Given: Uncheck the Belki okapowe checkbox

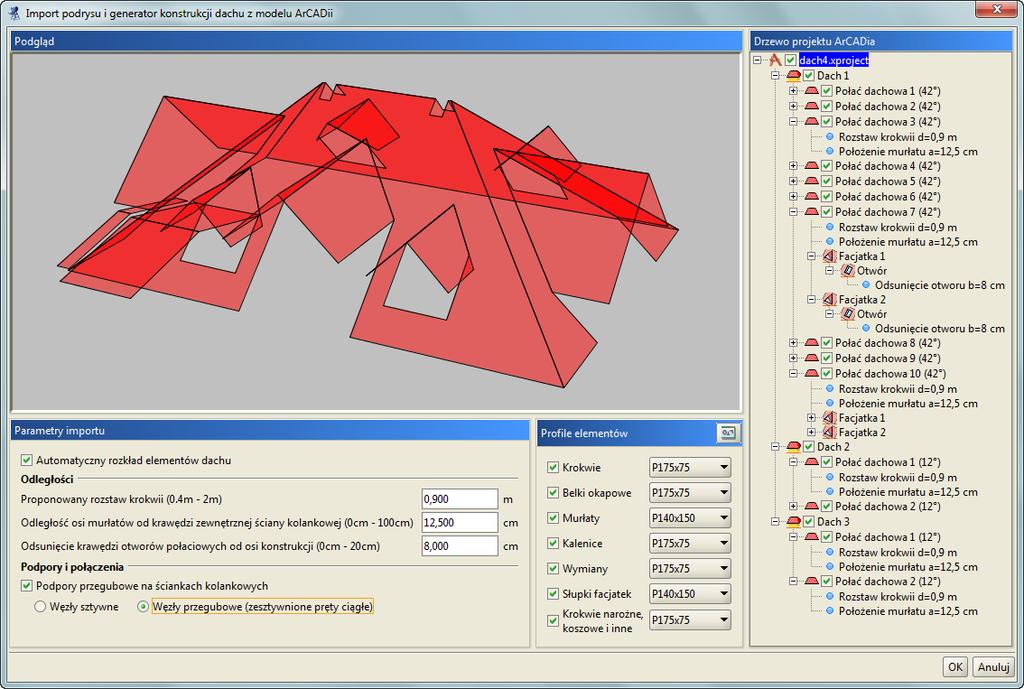Looking at the screenshot, I should [553, 493].
